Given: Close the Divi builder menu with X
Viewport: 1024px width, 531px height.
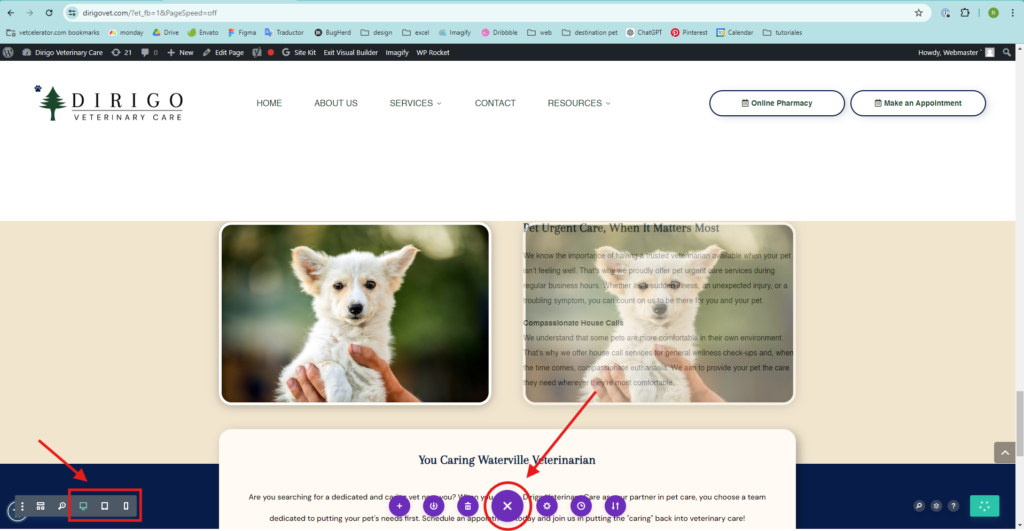Looking at the screenshot, I should coord(507,506).
